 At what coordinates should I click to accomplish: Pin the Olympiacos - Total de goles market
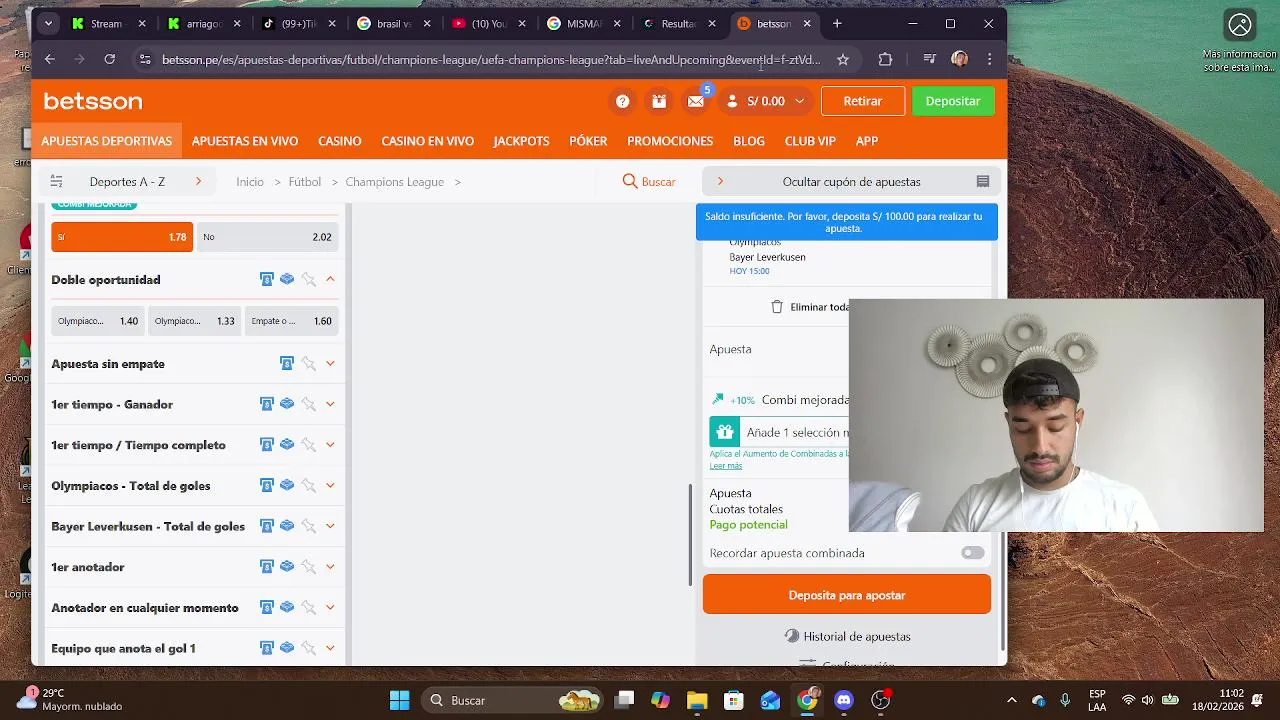[309, 485]
